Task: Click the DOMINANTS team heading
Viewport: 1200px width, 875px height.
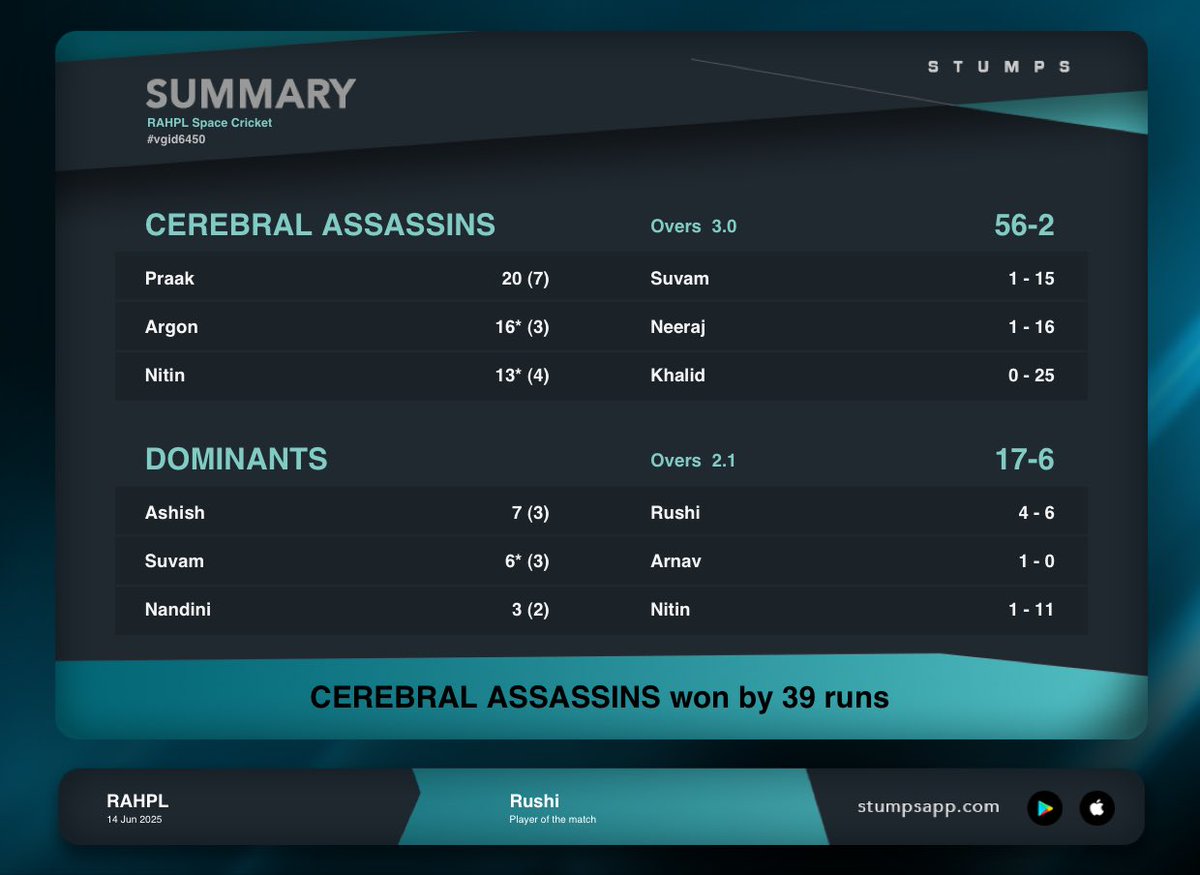Action: [236, 459]
